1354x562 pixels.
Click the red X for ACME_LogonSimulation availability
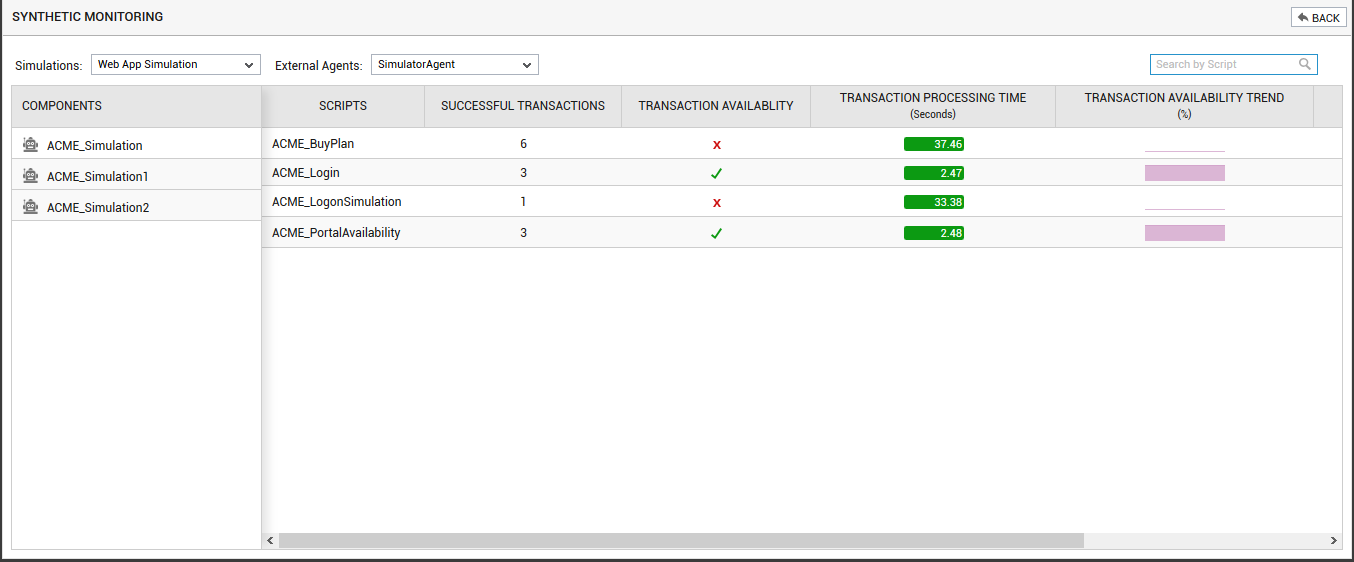pyautogui.click(x=717, y=203)
